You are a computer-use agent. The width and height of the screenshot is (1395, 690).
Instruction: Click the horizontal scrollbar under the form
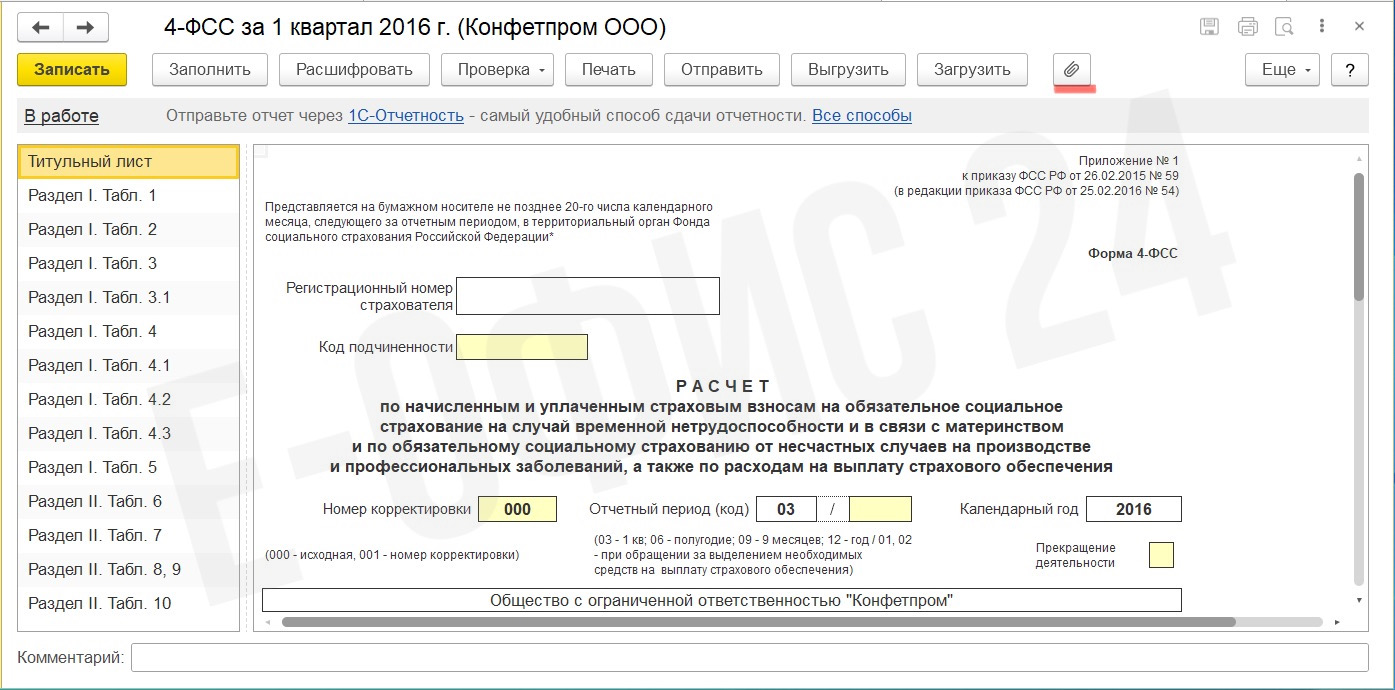coord(758,622)
